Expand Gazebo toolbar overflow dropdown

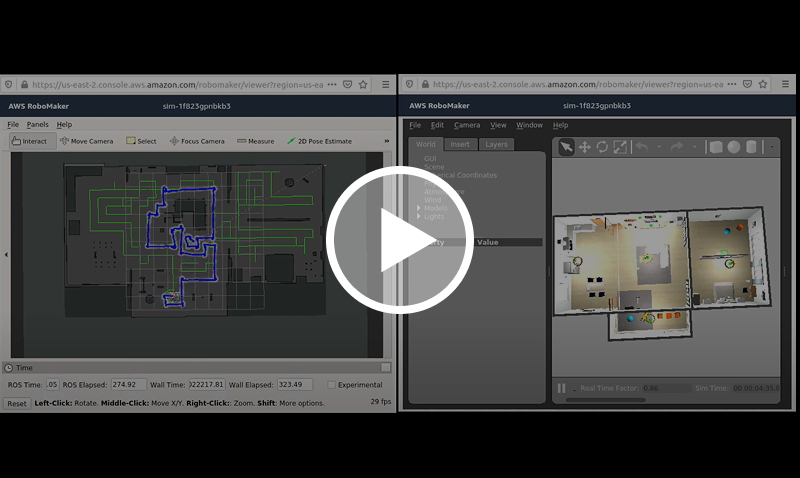(x=772, y=147)
